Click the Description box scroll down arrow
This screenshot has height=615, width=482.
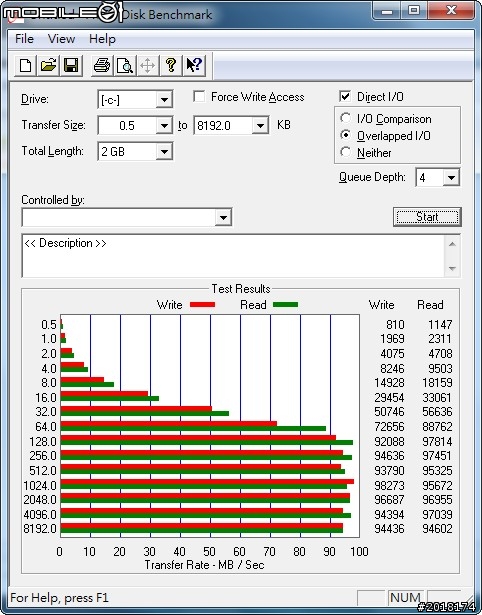click(452, 268)
